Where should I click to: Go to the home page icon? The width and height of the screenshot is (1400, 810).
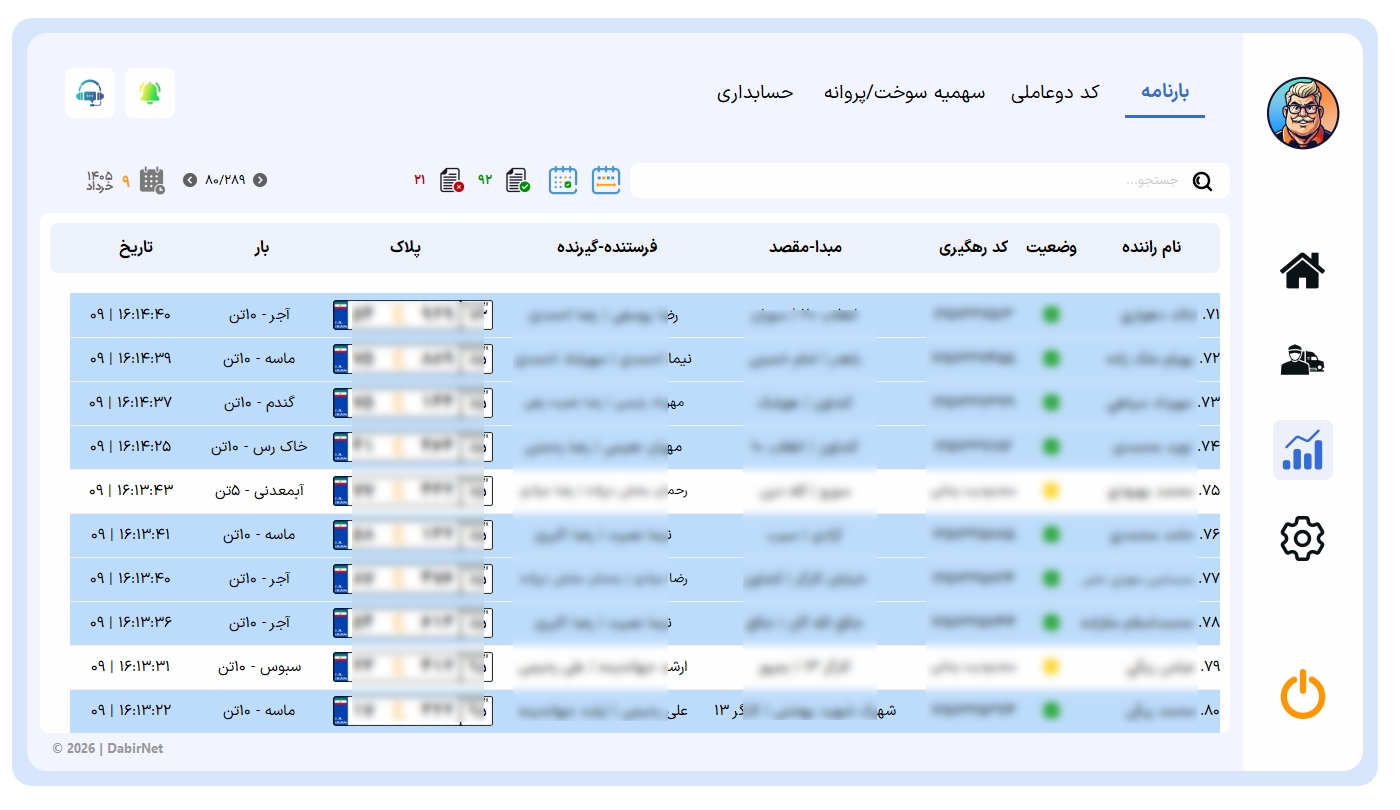[1303, 270]
